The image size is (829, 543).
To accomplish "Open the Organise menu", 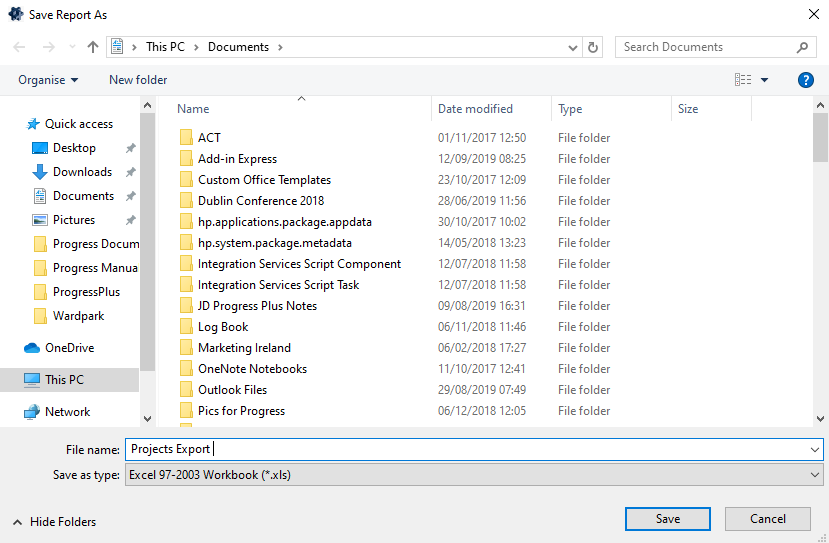I will [48, 80].
